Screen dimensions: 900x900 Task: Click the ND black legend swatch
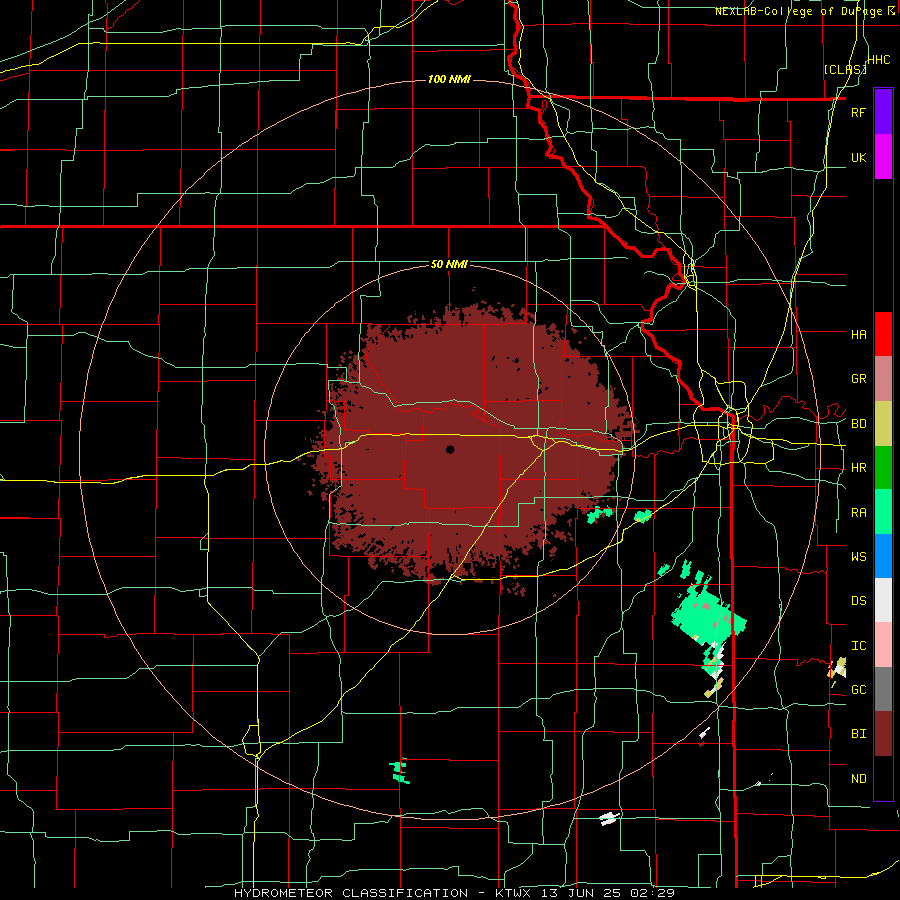point(883,778)
